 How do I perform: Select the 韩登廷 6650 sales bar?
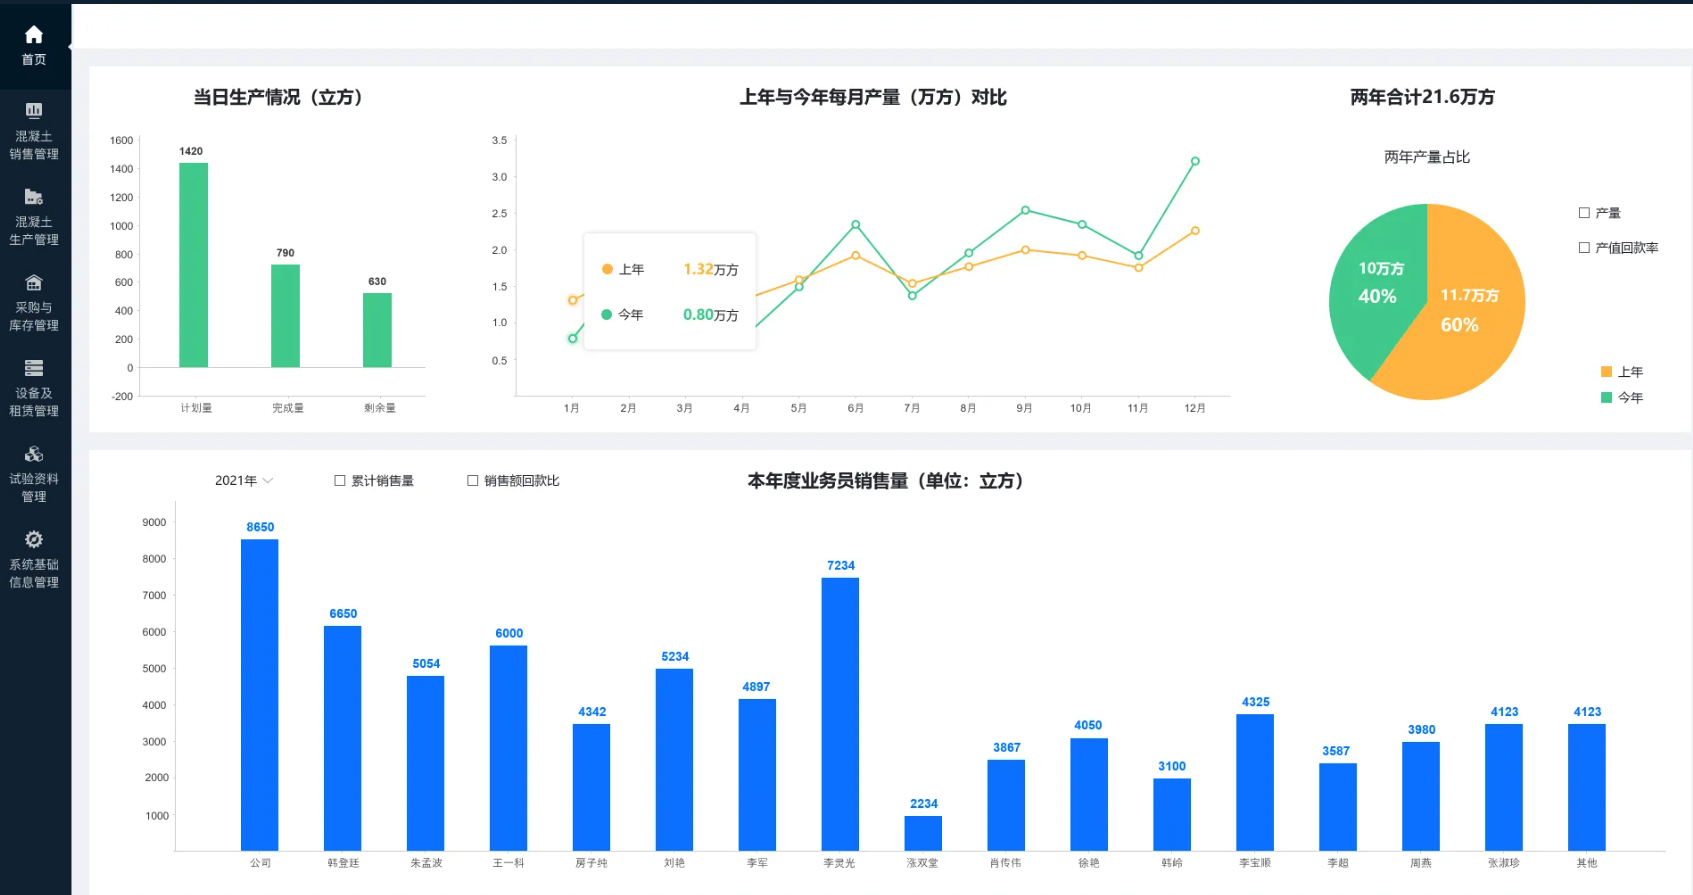coord(343,738)
